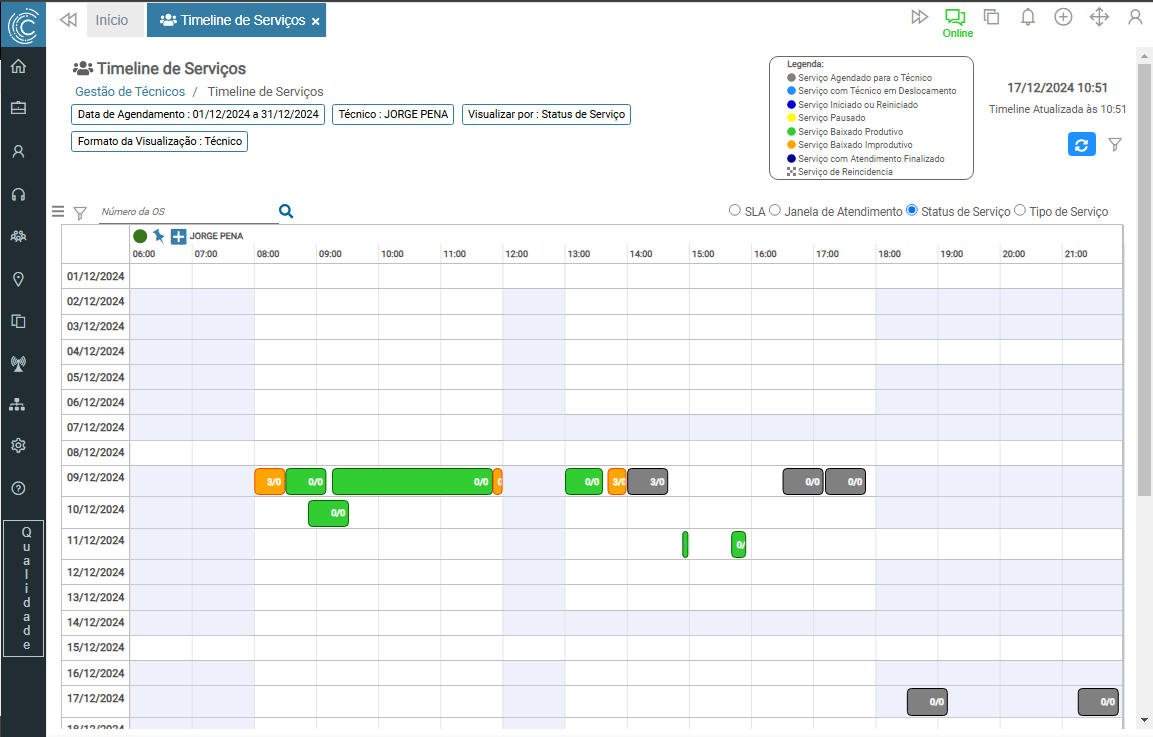Click the magnifier search icon for OS number

click(x=286, y=211)
